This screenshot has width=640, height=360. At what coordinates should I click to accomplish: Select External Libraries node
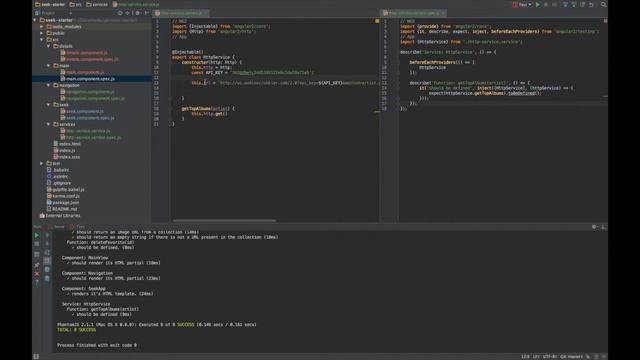pos(63,216)
